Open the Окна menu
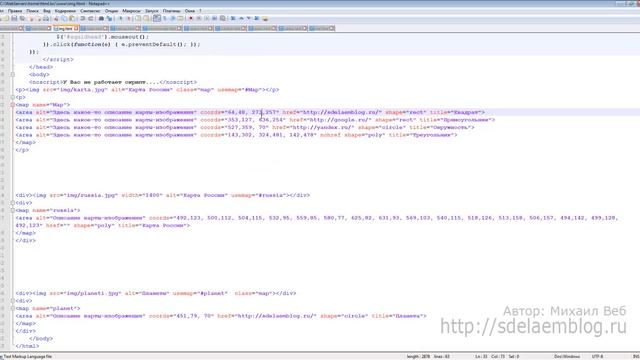640x360 pixels. [190, 11]
